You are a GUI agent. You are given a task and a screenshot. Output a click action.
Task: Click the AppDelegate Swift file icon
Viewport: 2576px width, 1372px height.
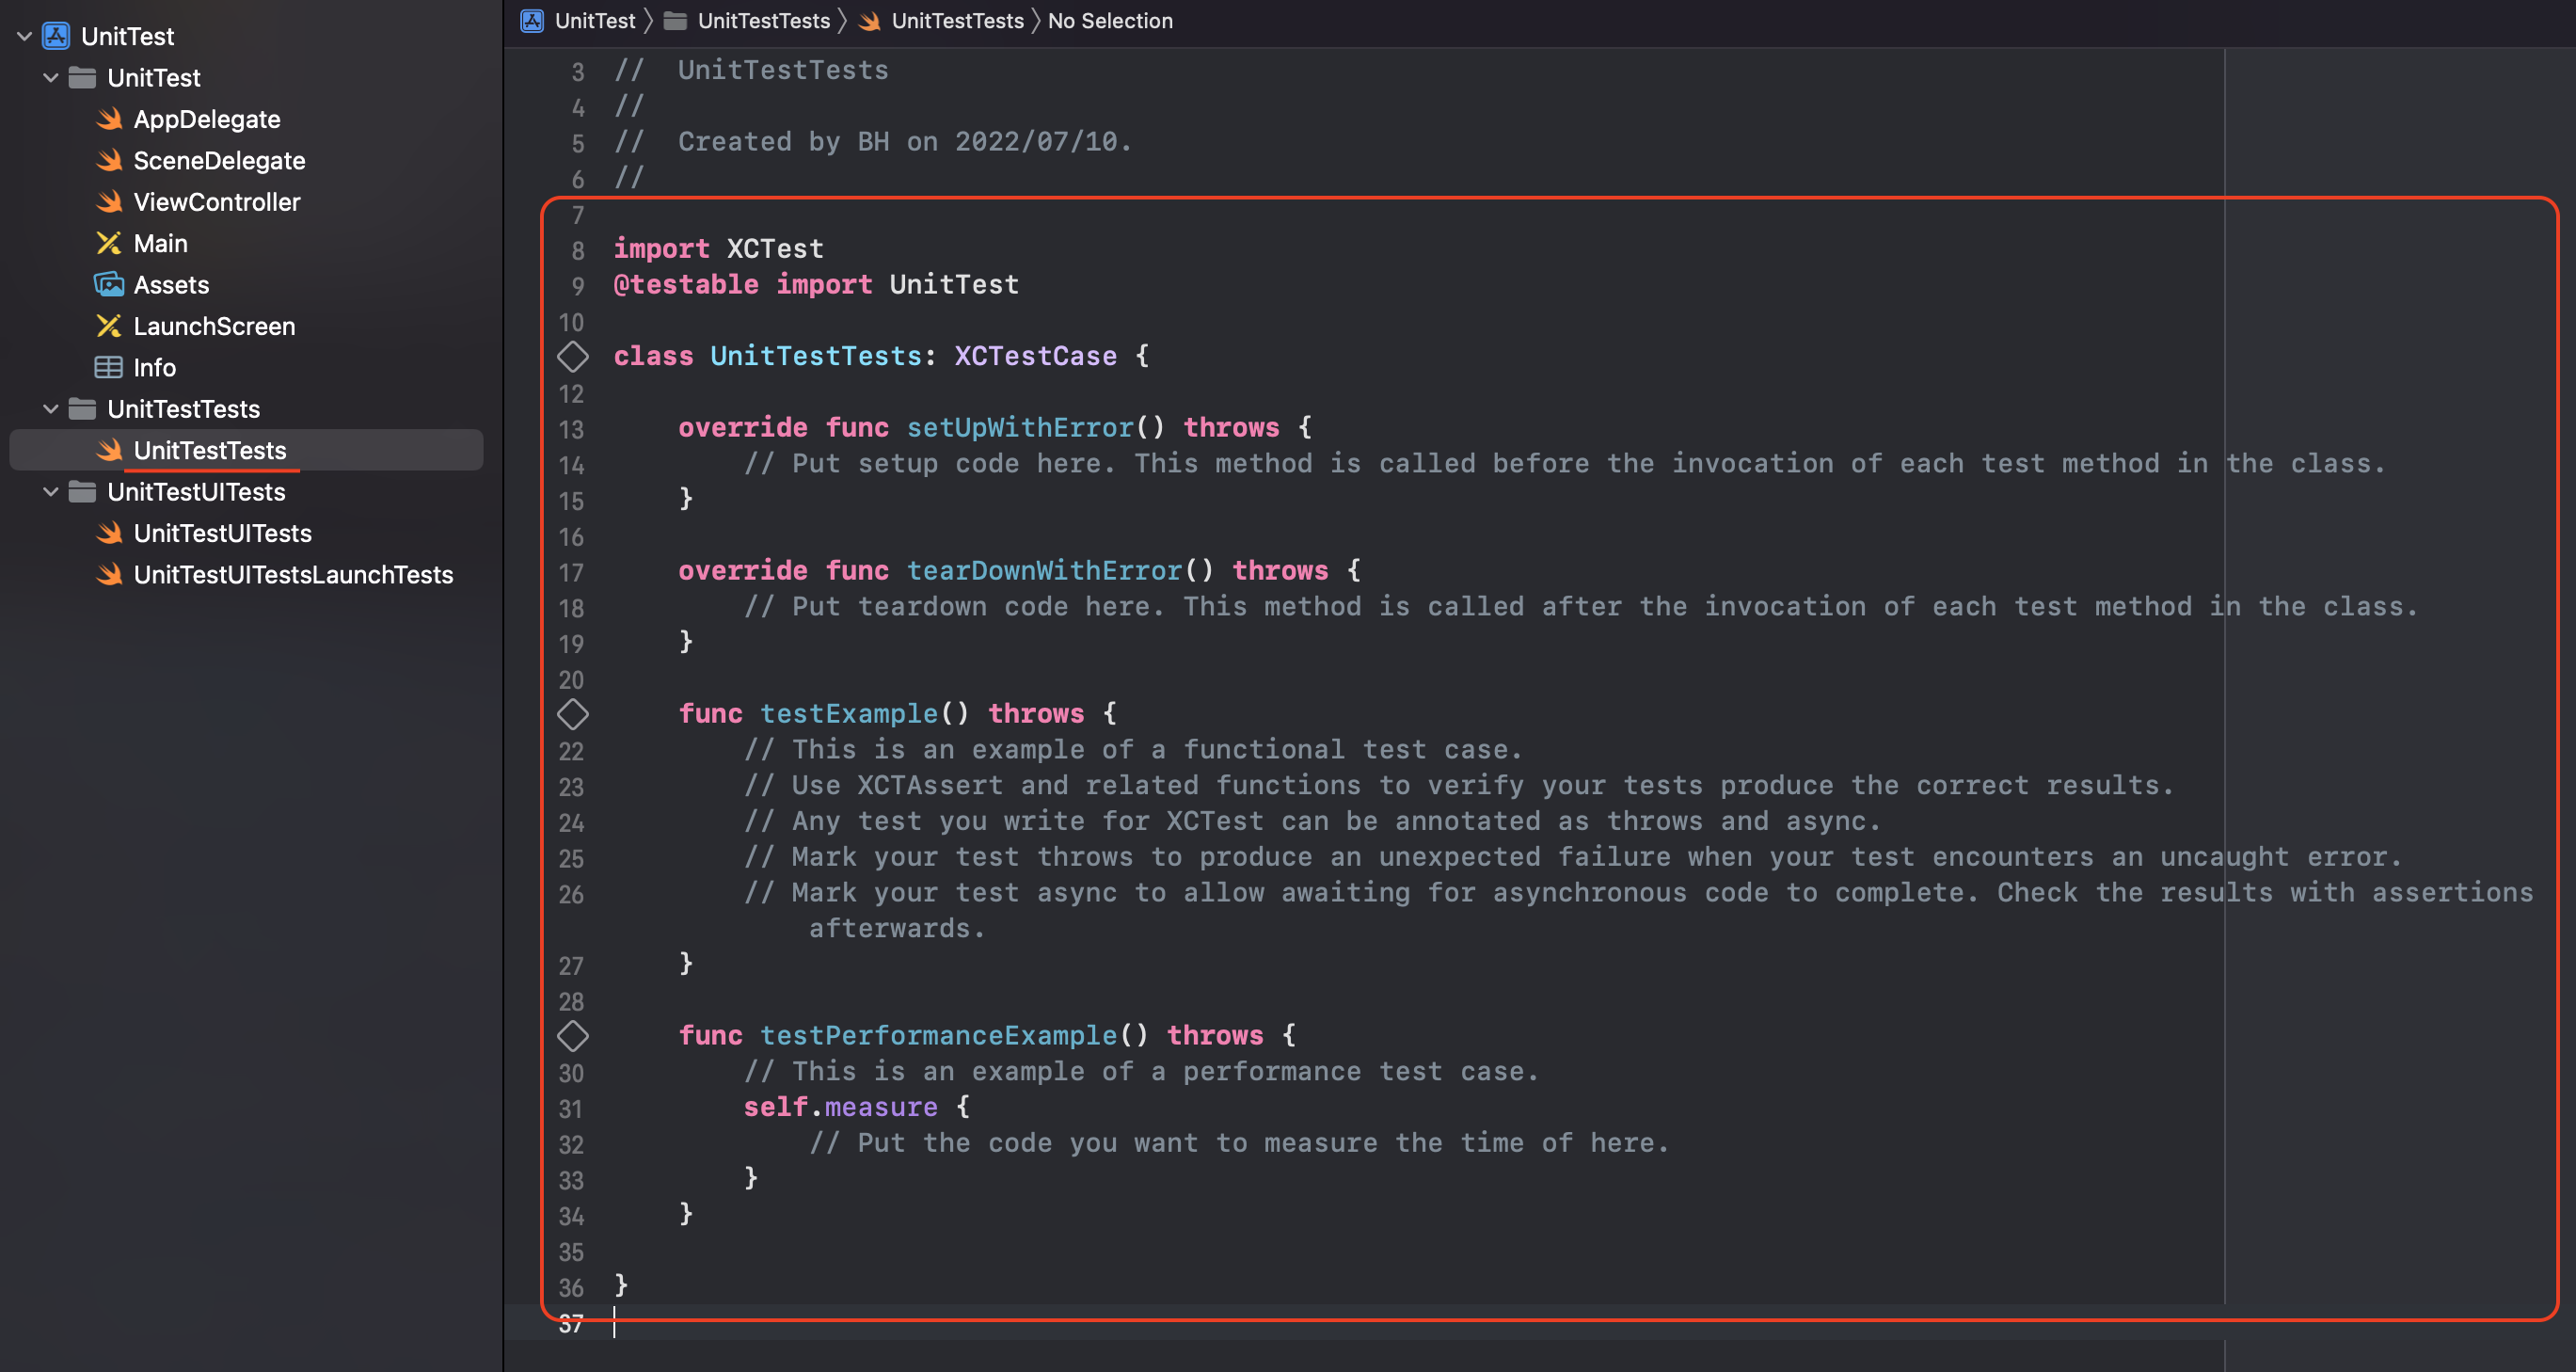point(109,119)
